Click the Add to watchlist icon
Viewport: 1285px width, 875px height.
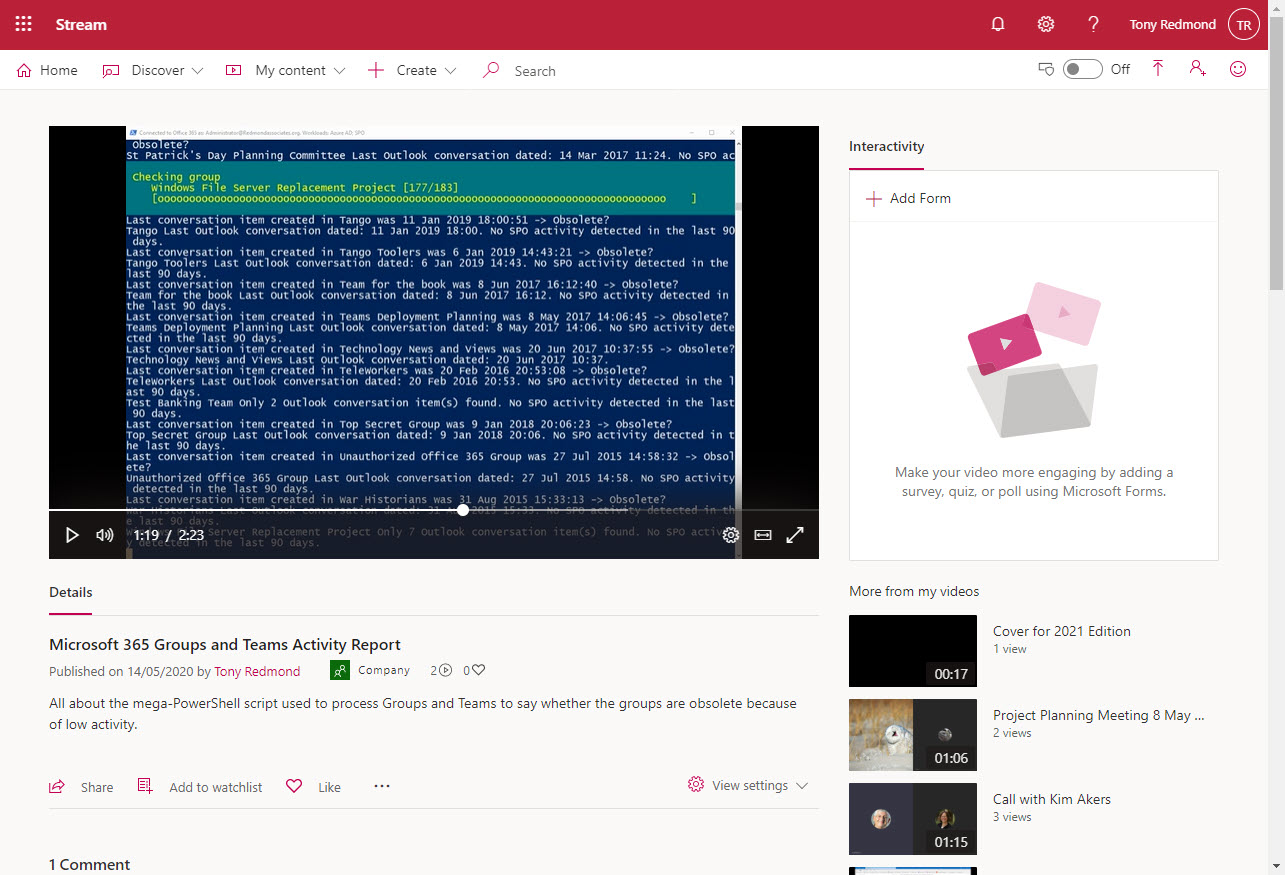[x=145, y=786]
